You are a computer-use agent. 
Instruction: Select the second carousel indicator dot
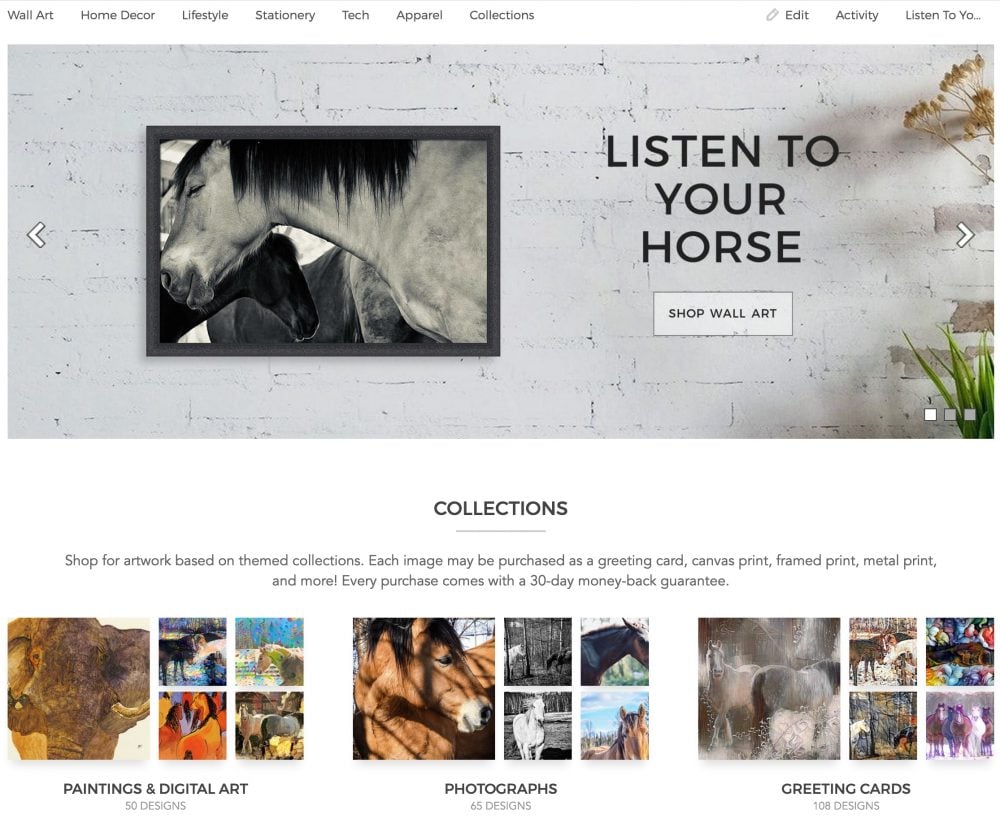pyautogui.click(x=950, y=415)
